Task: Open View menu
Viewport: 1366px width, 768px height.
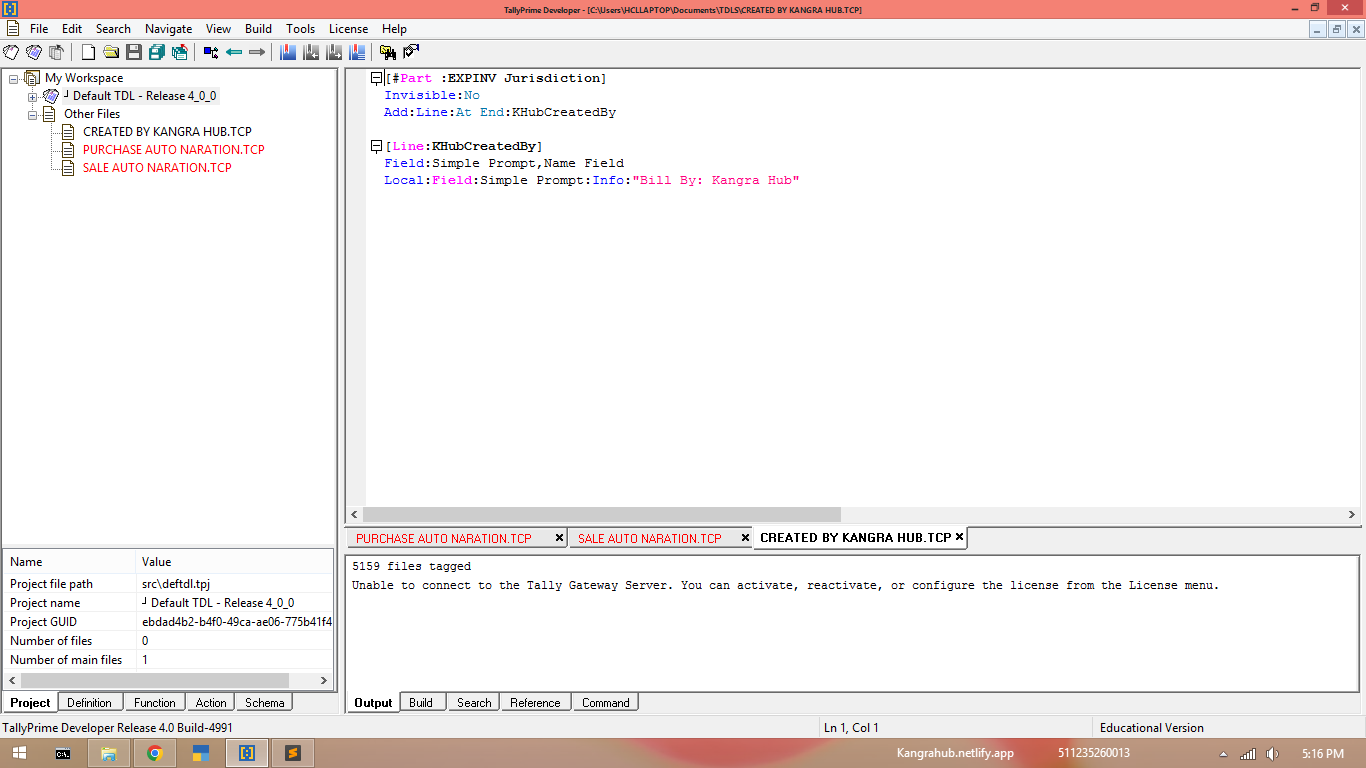Action: 218,29
